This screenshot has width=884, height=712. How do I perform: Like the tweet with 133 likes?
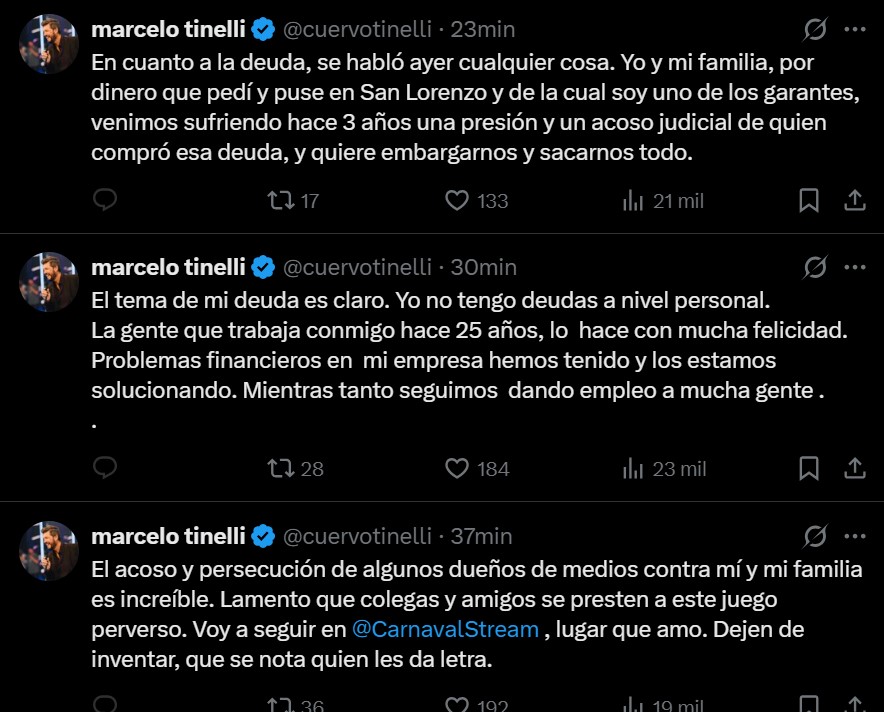[x=457, y=201]
